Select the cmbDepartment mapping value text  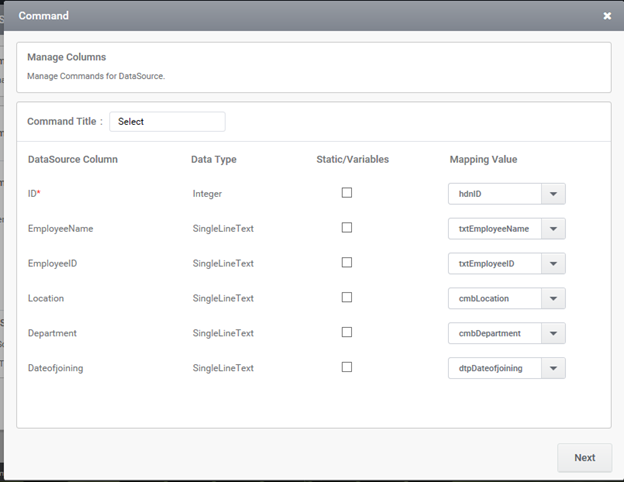(489, 334)
